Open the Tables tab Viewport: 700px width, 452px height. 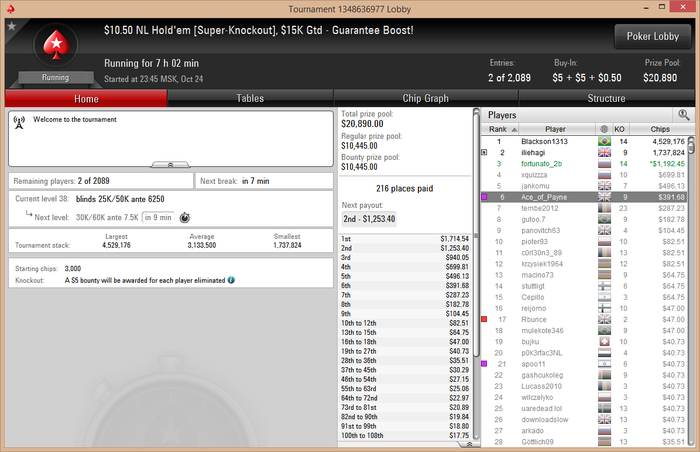[x=250, y=98]
